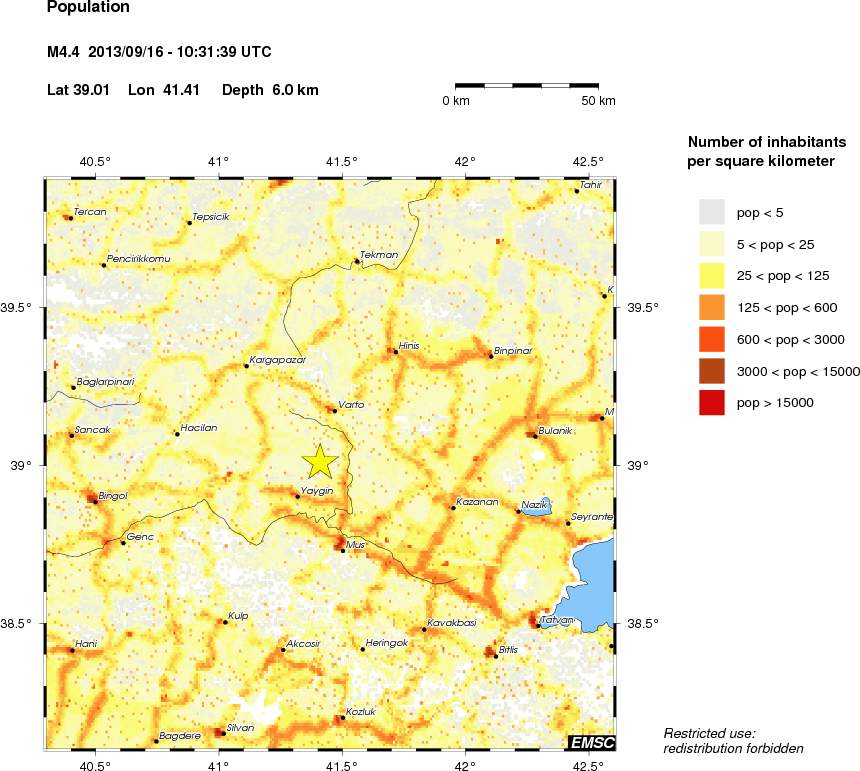Select the Bitlis city marker
Viewport: 860px width, 771px height.
pos(496,656)
